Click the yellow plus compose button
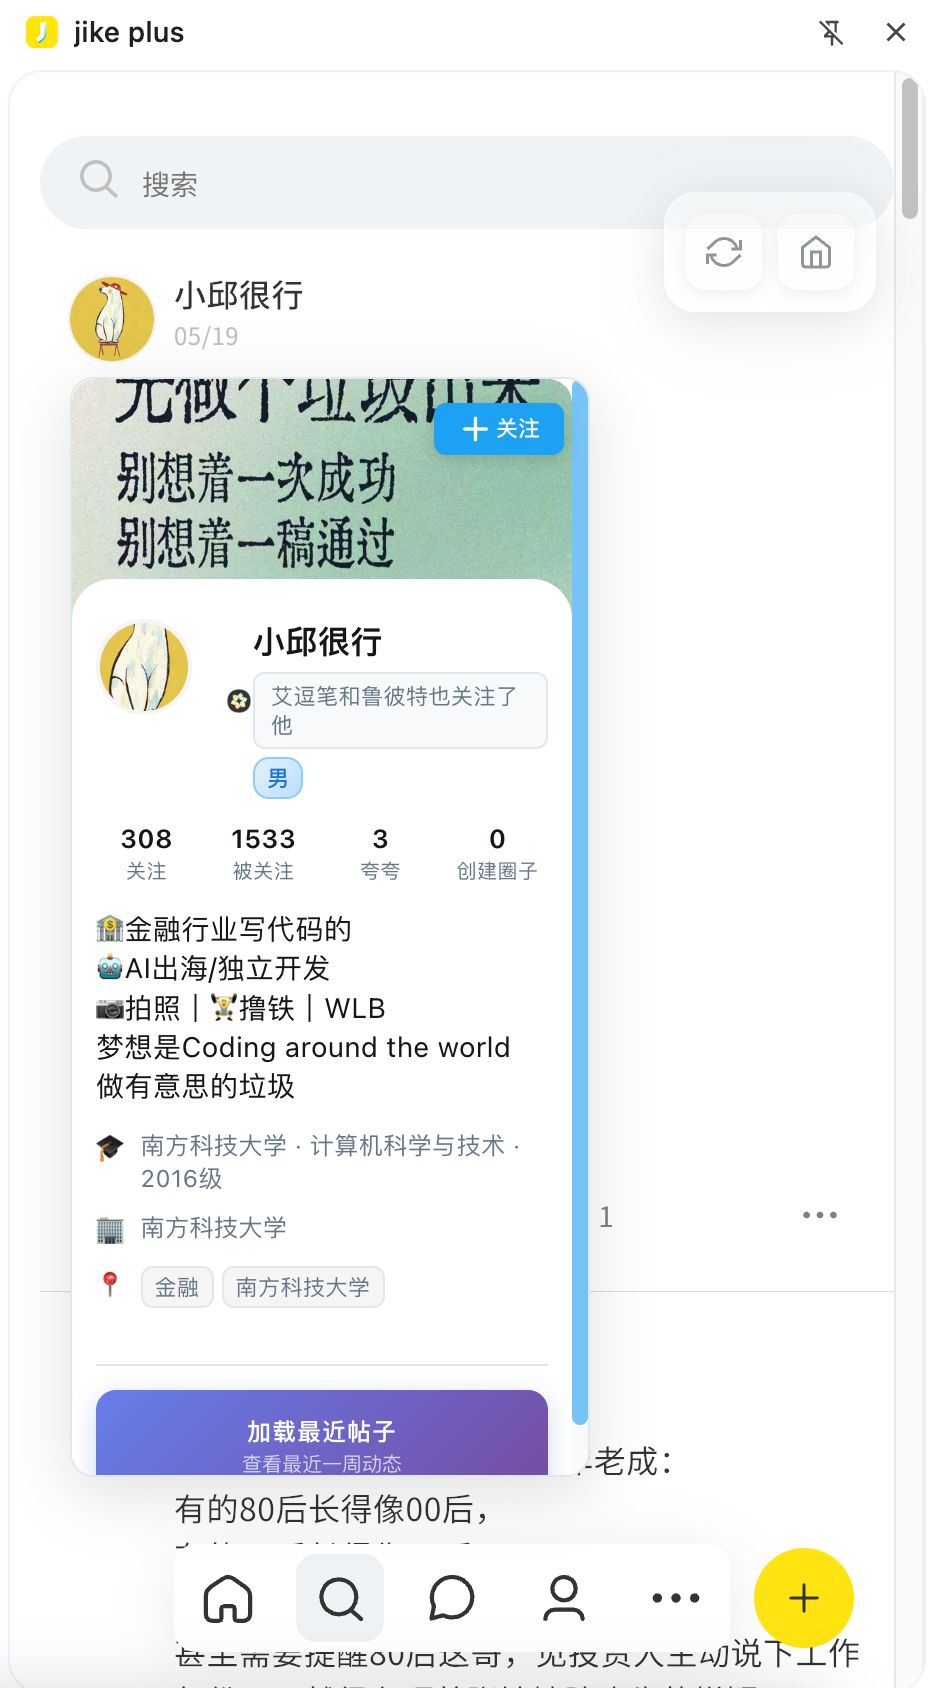Image resolution: width=940 pixels, height=1688 pixels. click(x=804, y=1598)
